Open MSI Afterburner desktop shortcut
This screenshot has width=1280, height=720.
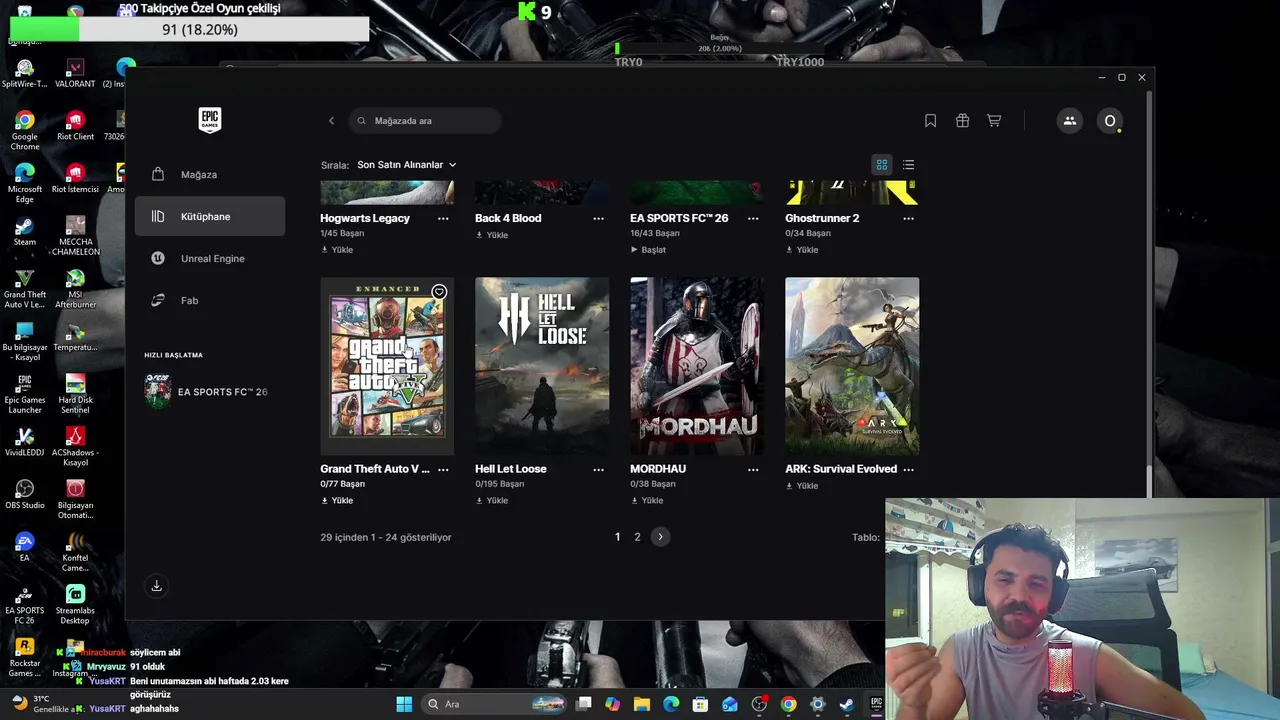75,289
